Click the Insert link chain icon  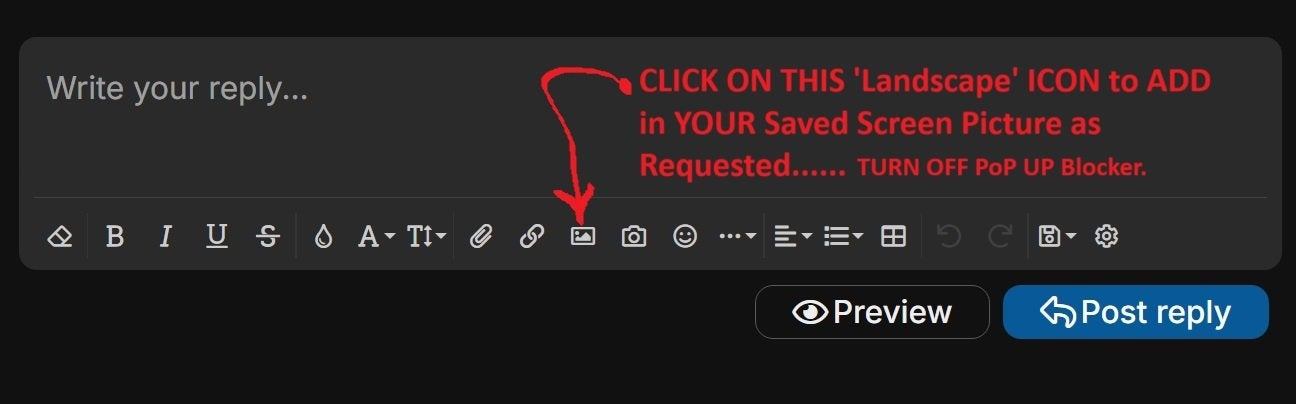click(x=532, y=237)
